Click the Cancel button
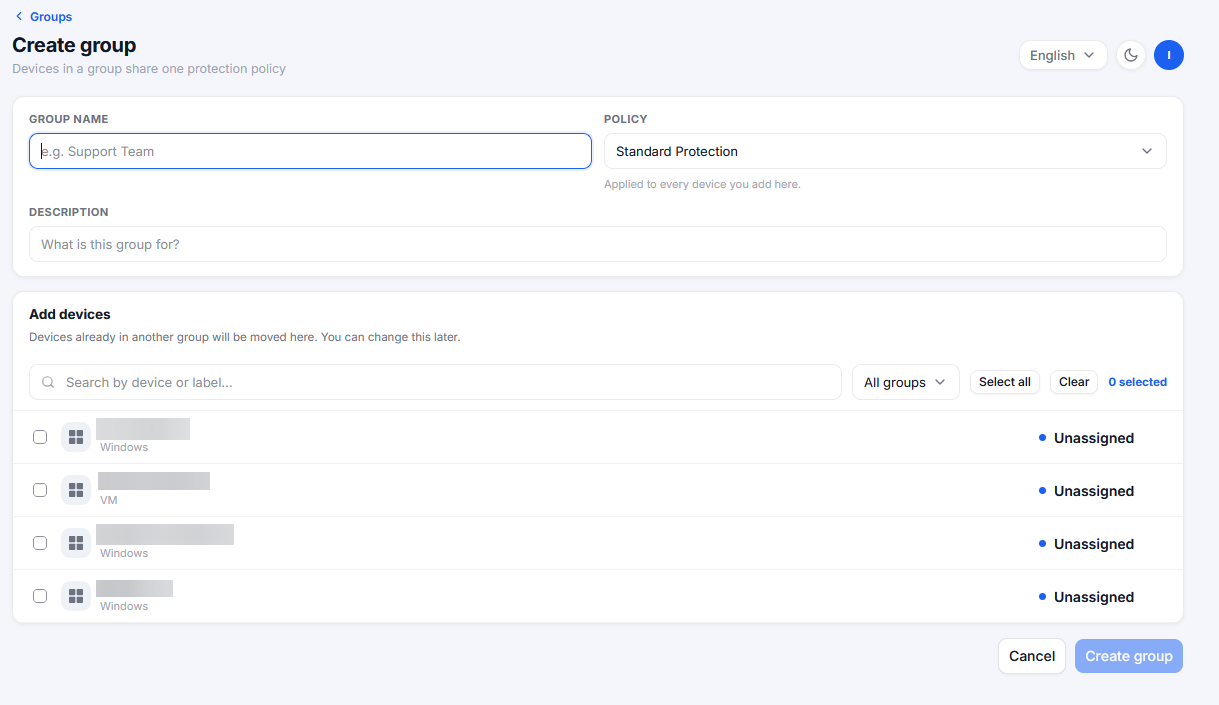 click(x=1032, y=656)
